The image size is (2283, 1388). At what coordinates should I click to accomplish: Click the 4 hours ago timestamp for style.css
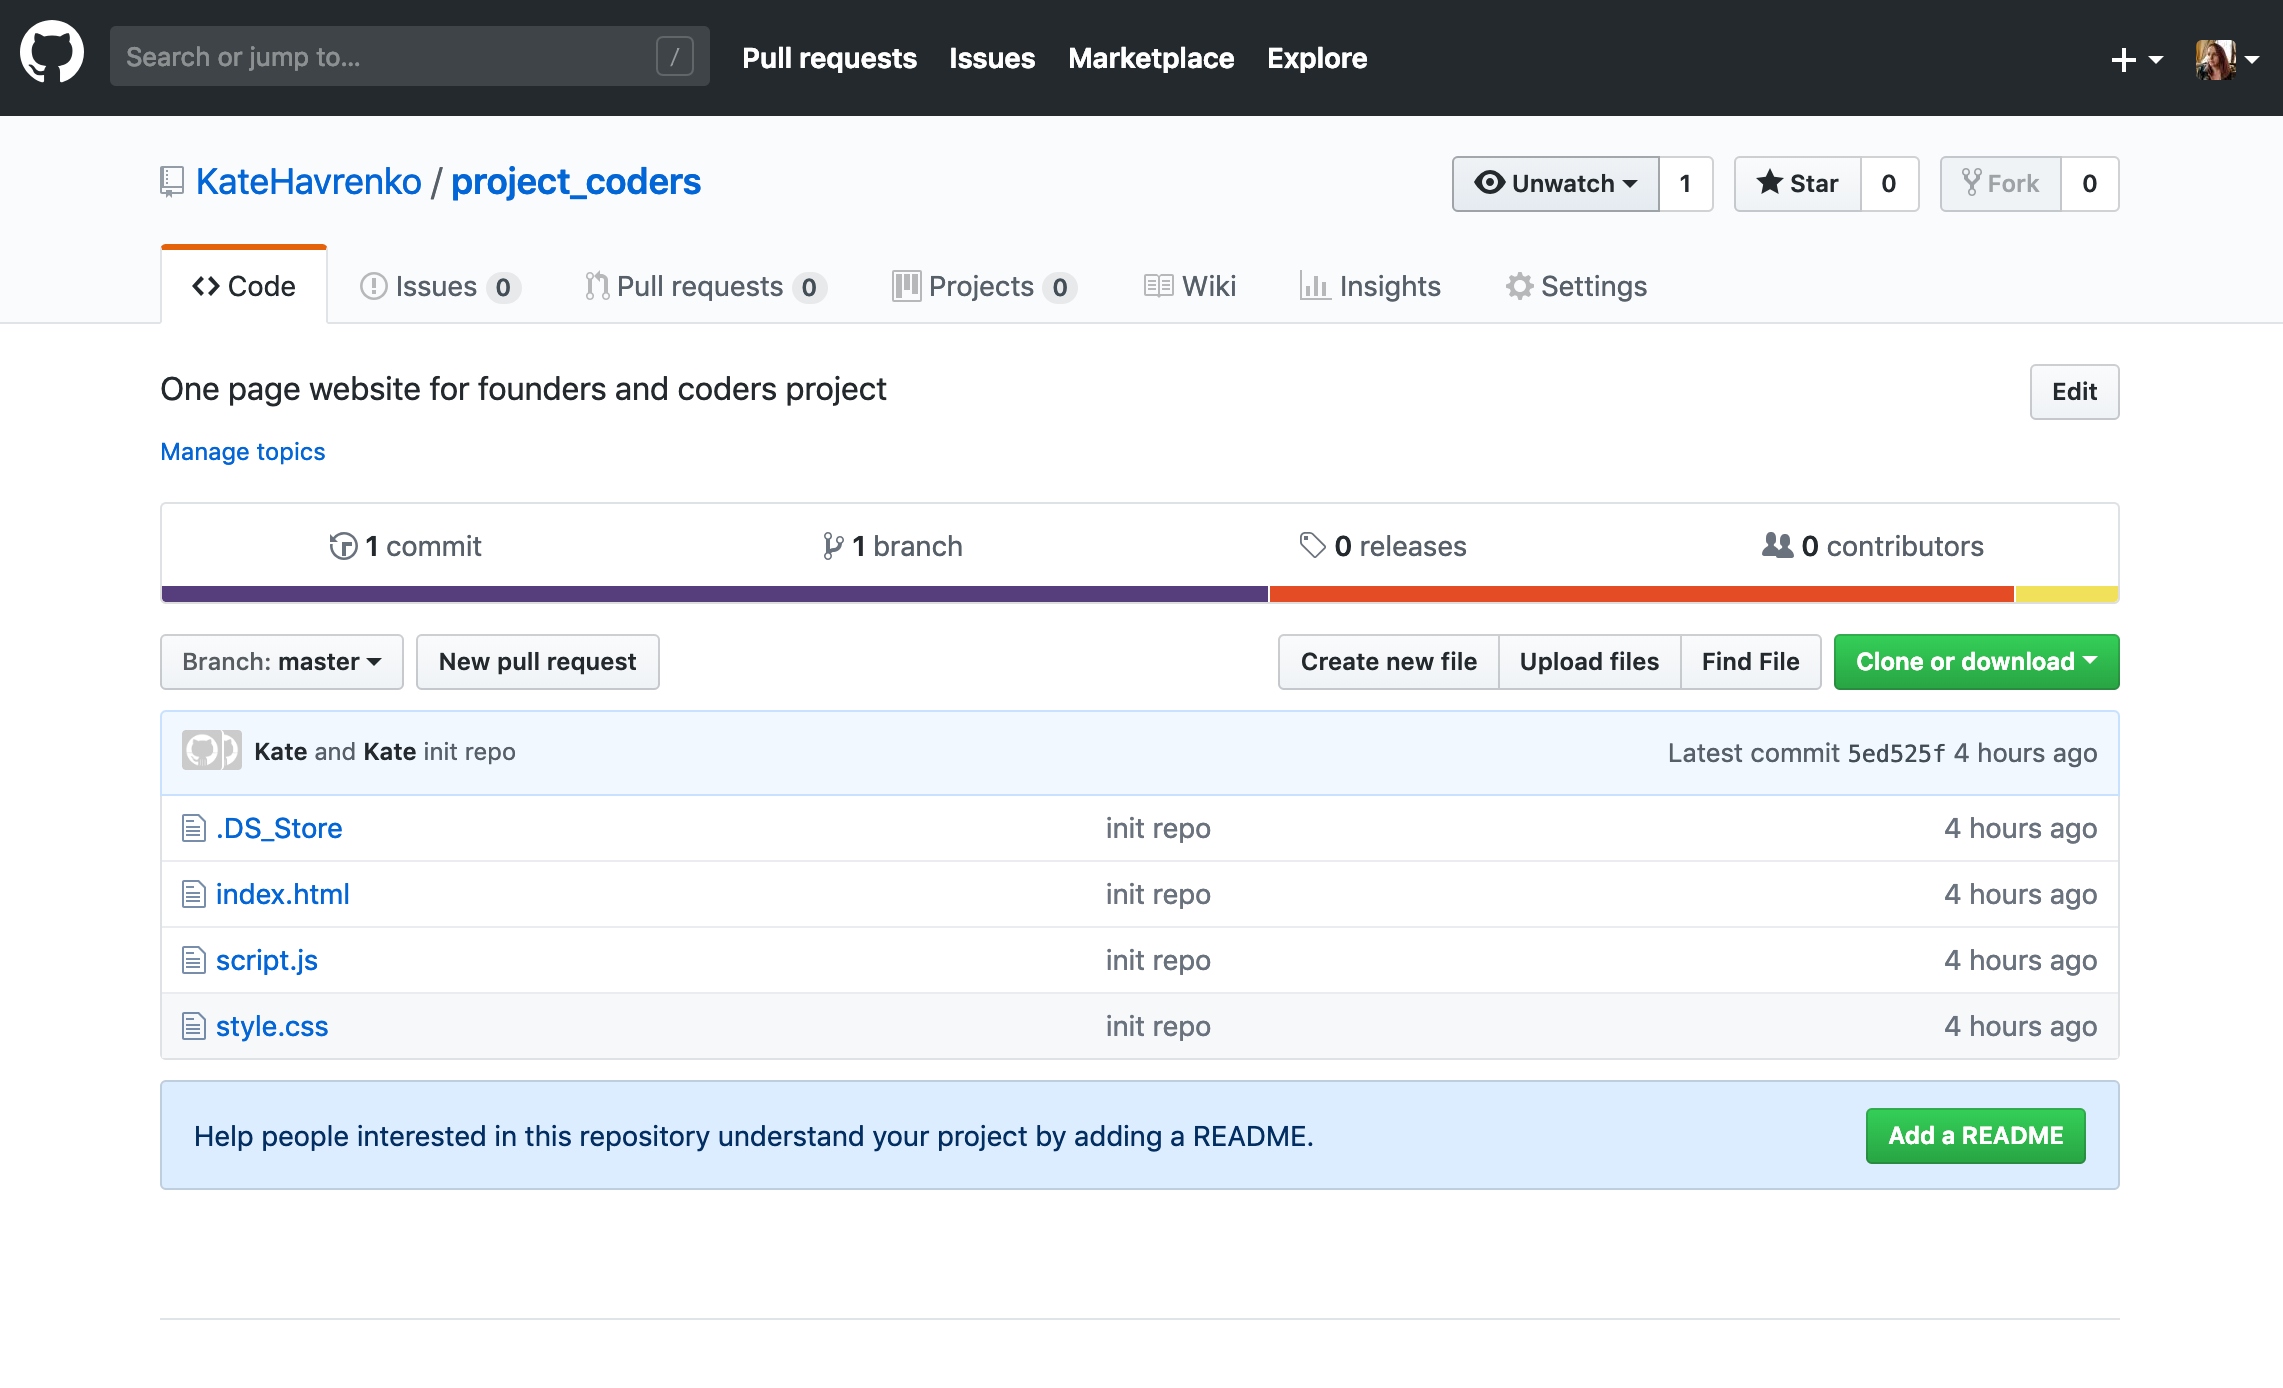pyautogui.click(x=2020, y=1026)
